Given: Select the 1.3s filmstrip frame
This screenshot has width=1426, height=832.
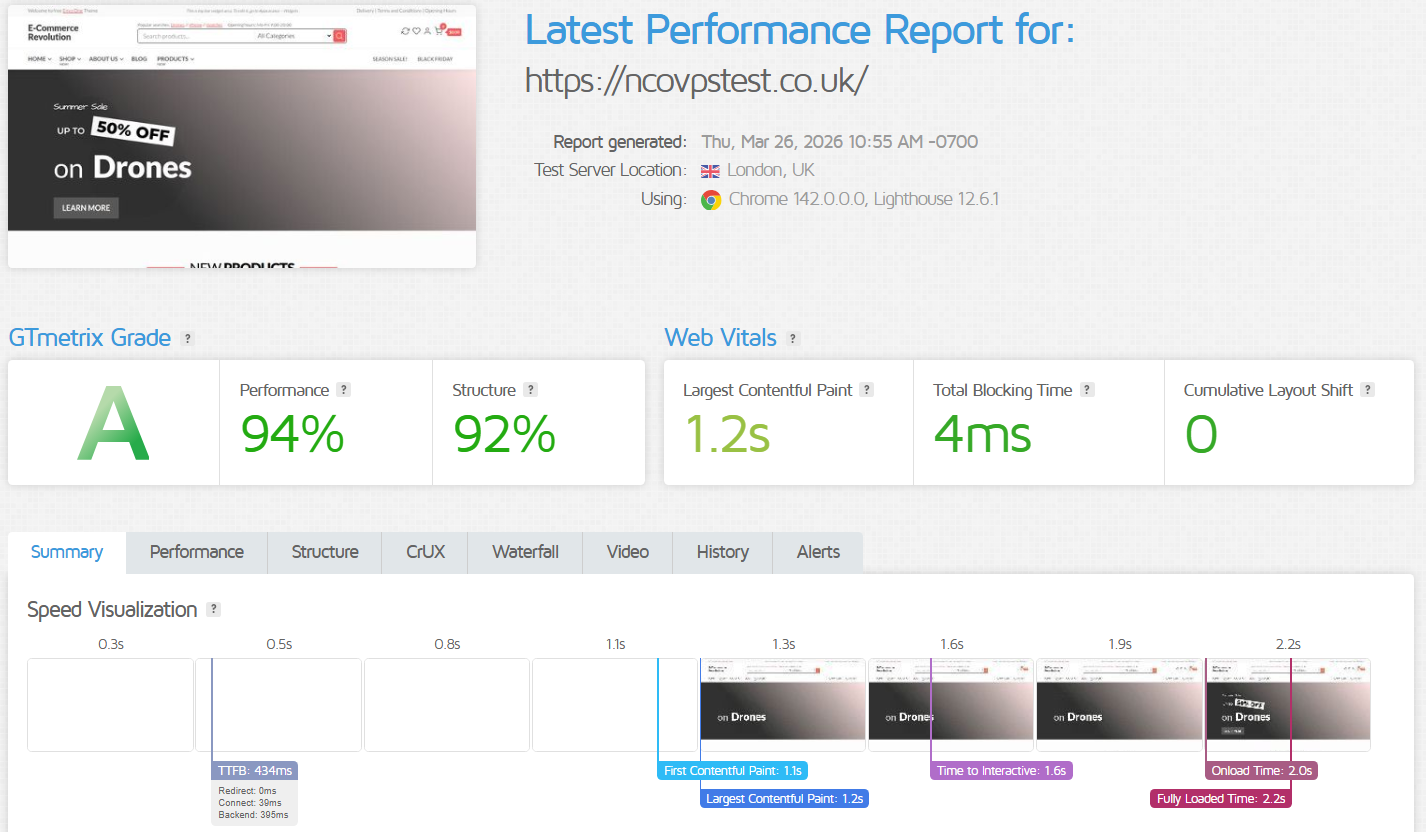Looking at the screenshot, I should click(783, 704).
